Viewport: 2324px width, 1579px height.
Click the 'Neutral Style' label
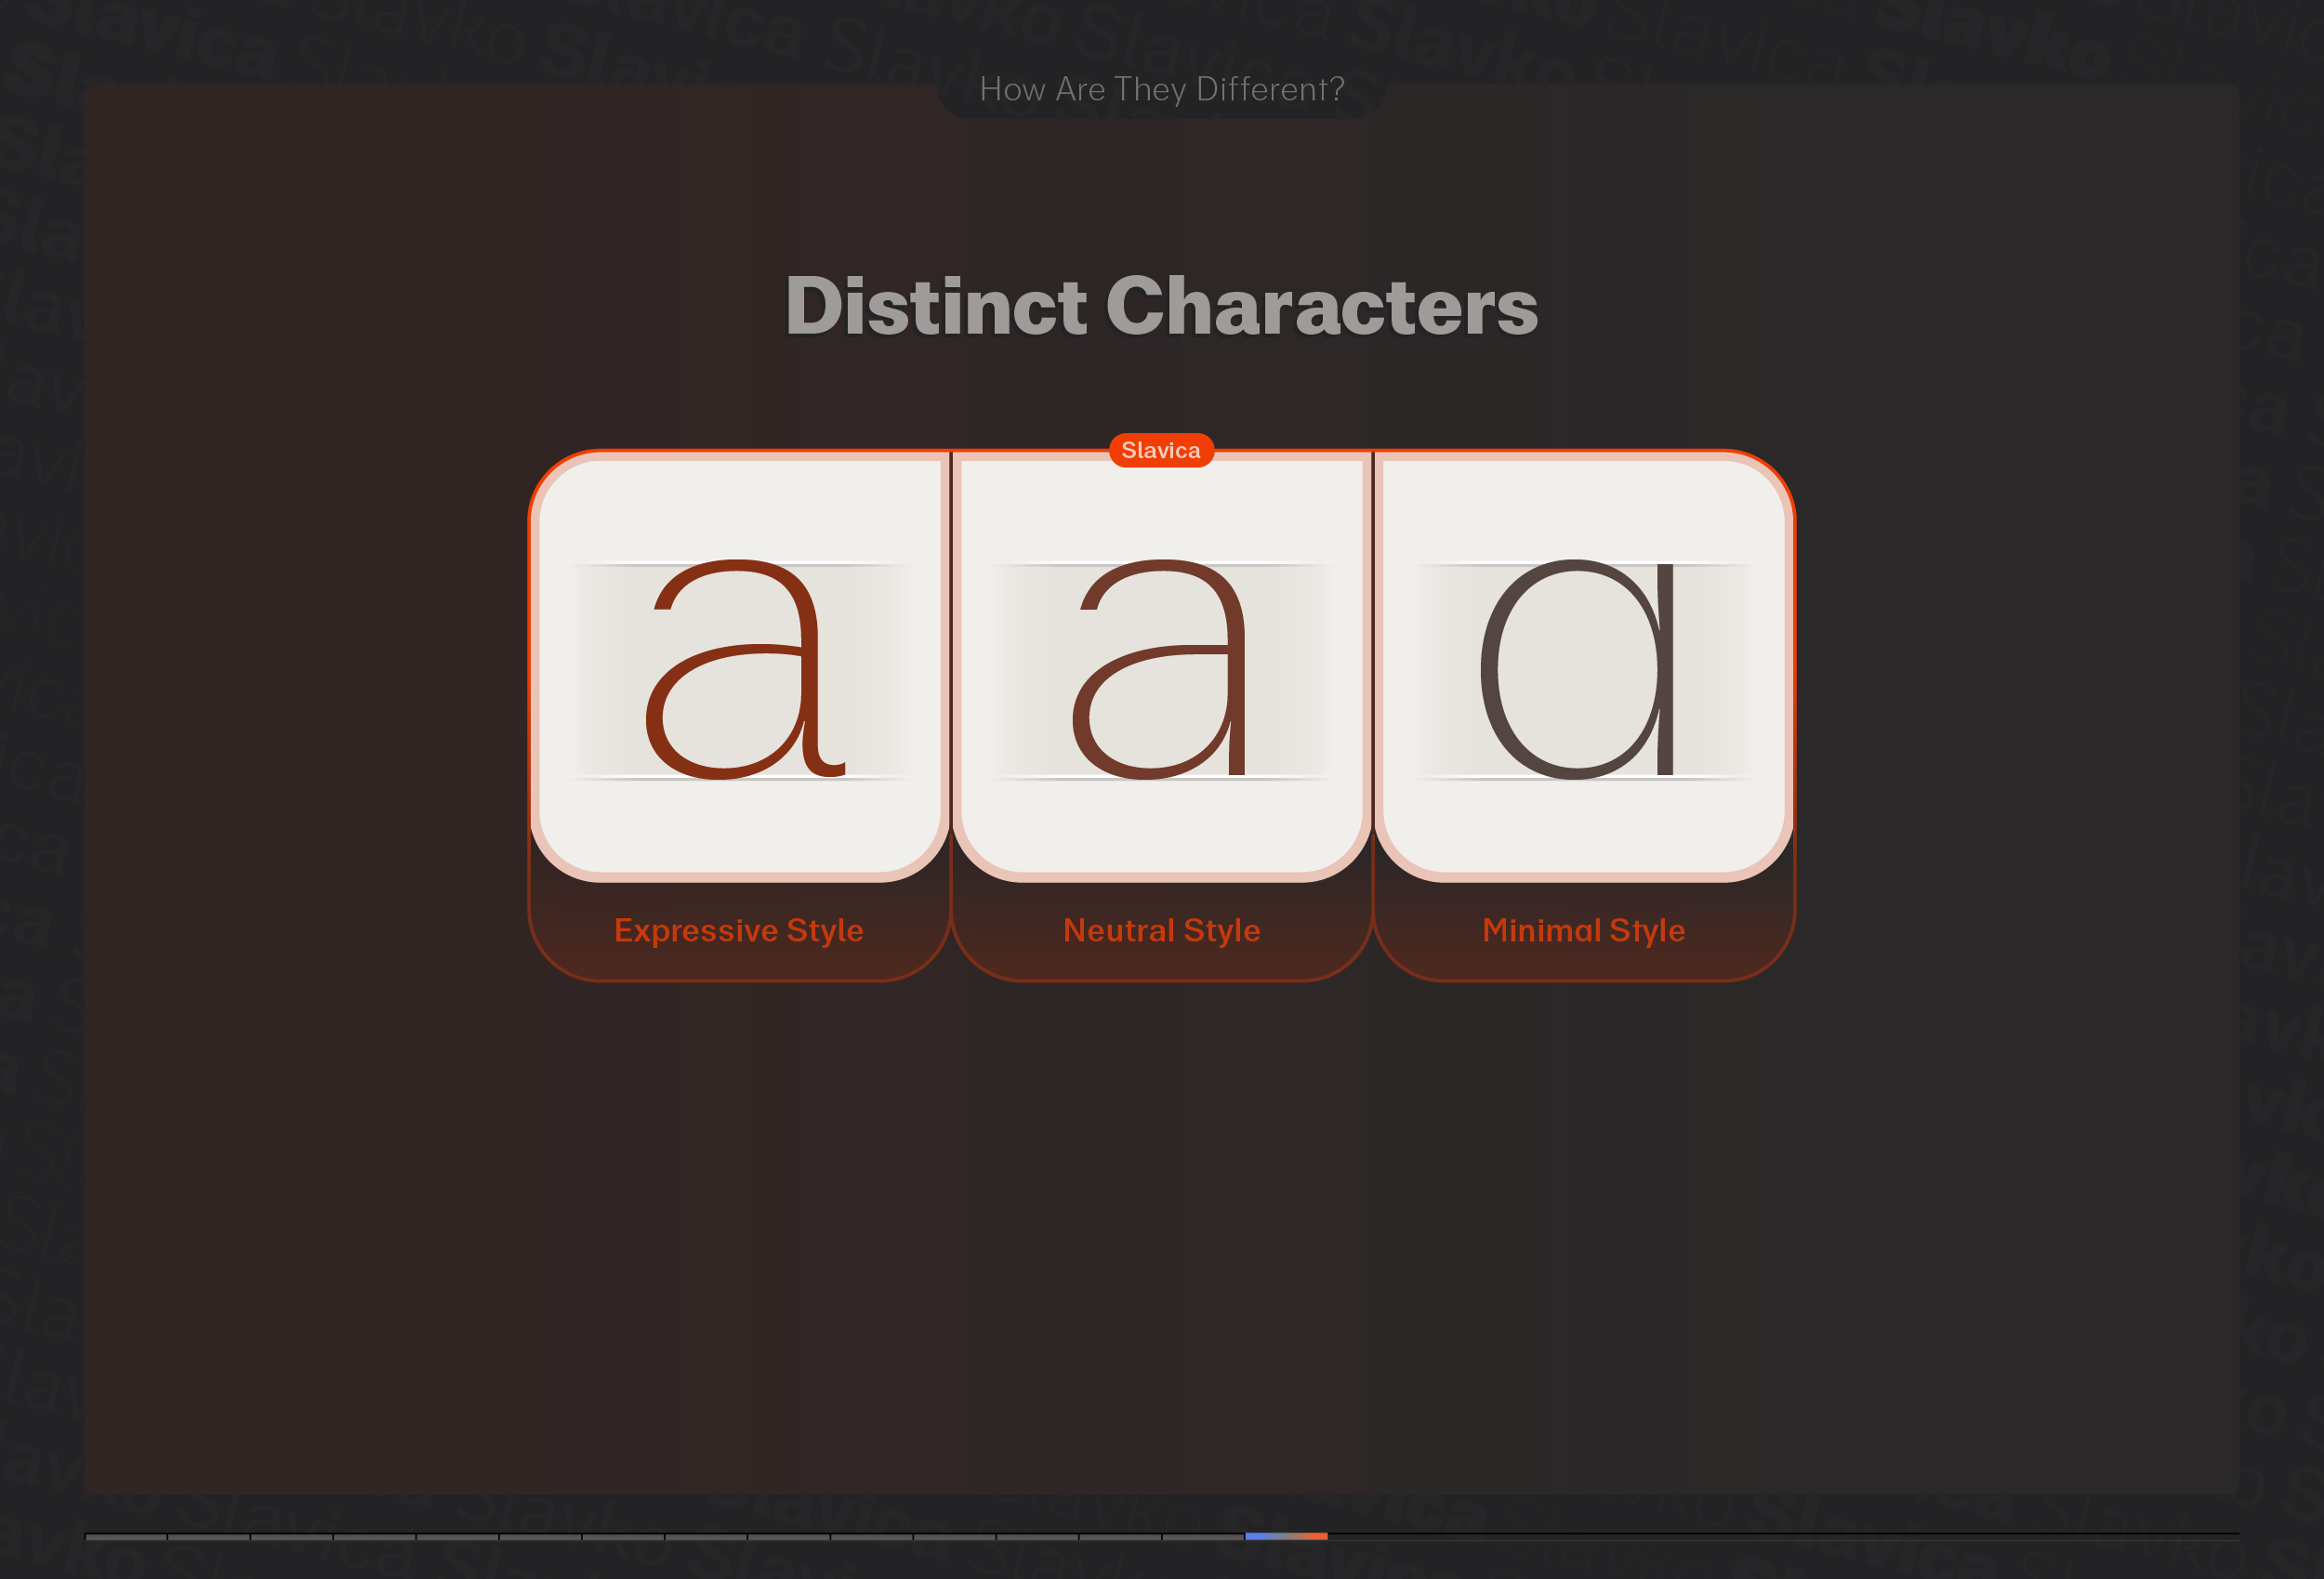coord(1162,930)
